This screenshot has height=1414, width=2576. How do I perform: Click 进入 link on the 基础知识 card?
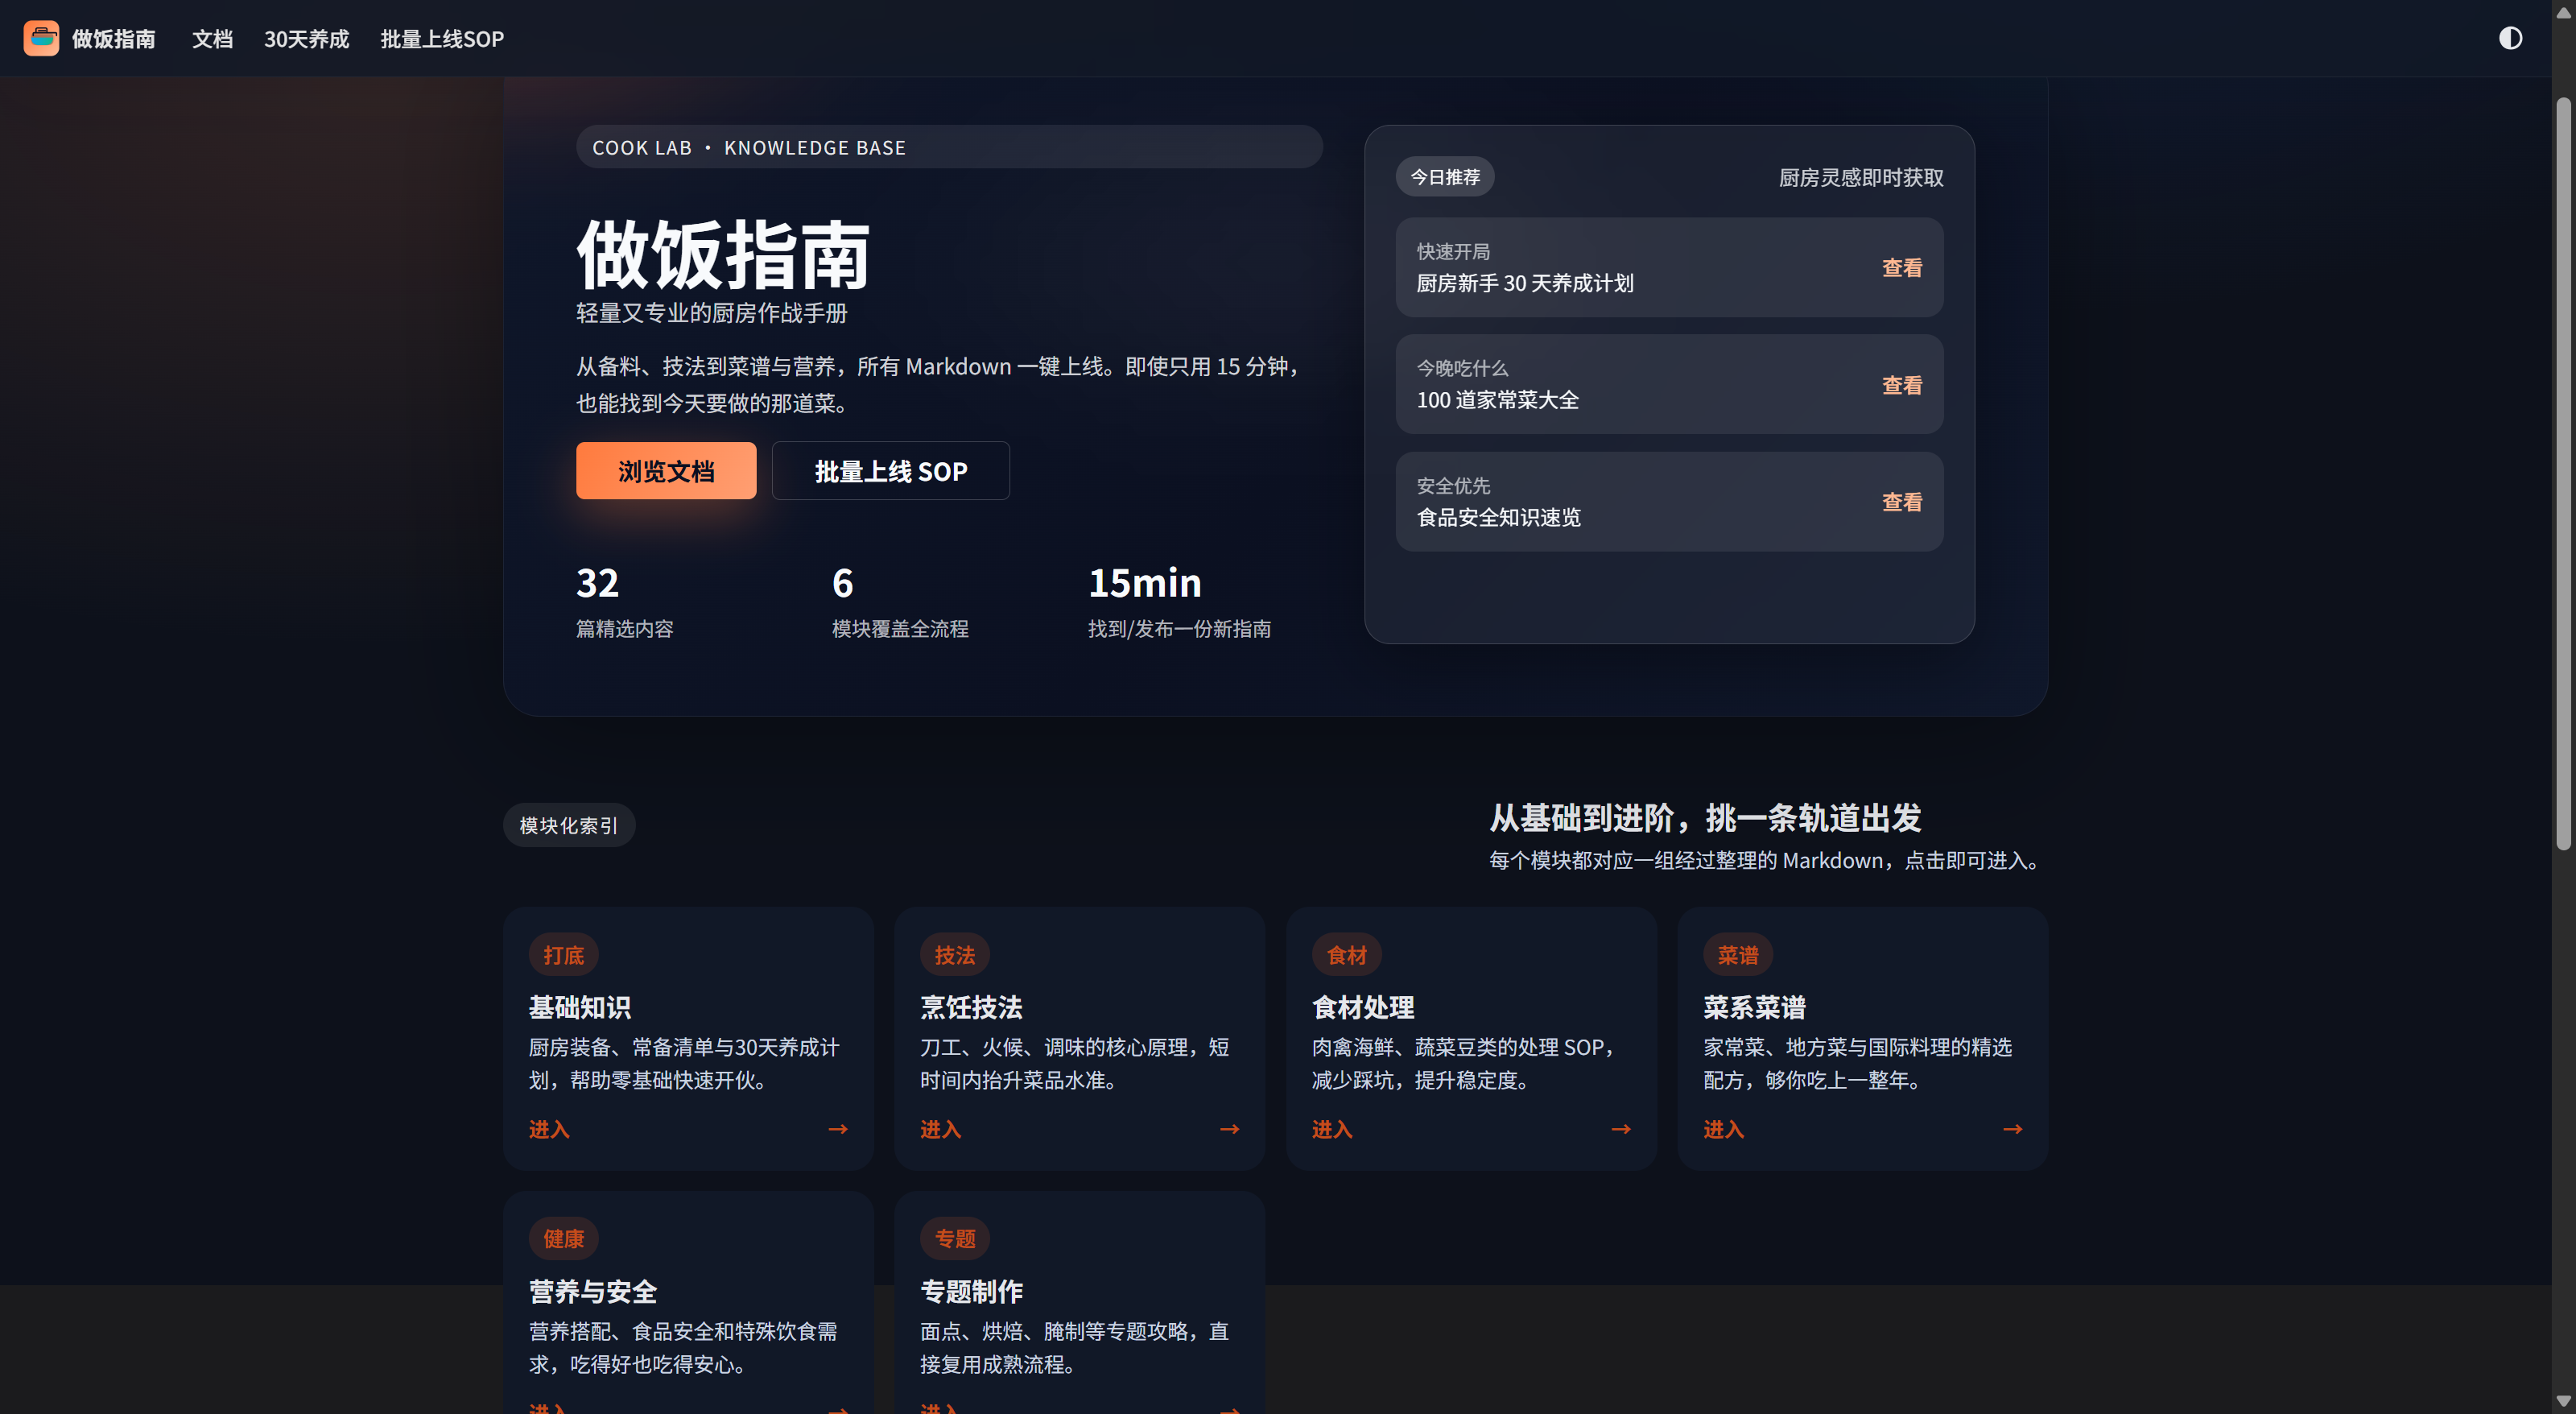(549, 1129)
